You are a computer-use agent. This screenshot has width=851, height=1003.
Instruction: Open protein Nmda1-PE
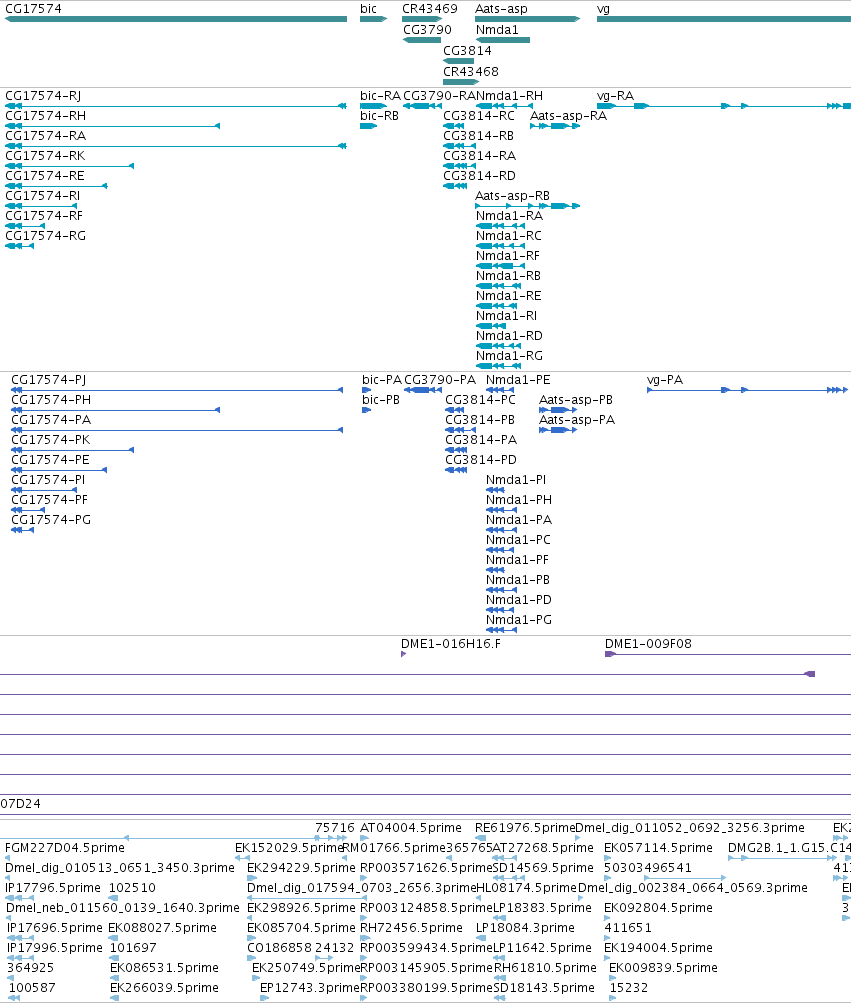coord(500,390)
